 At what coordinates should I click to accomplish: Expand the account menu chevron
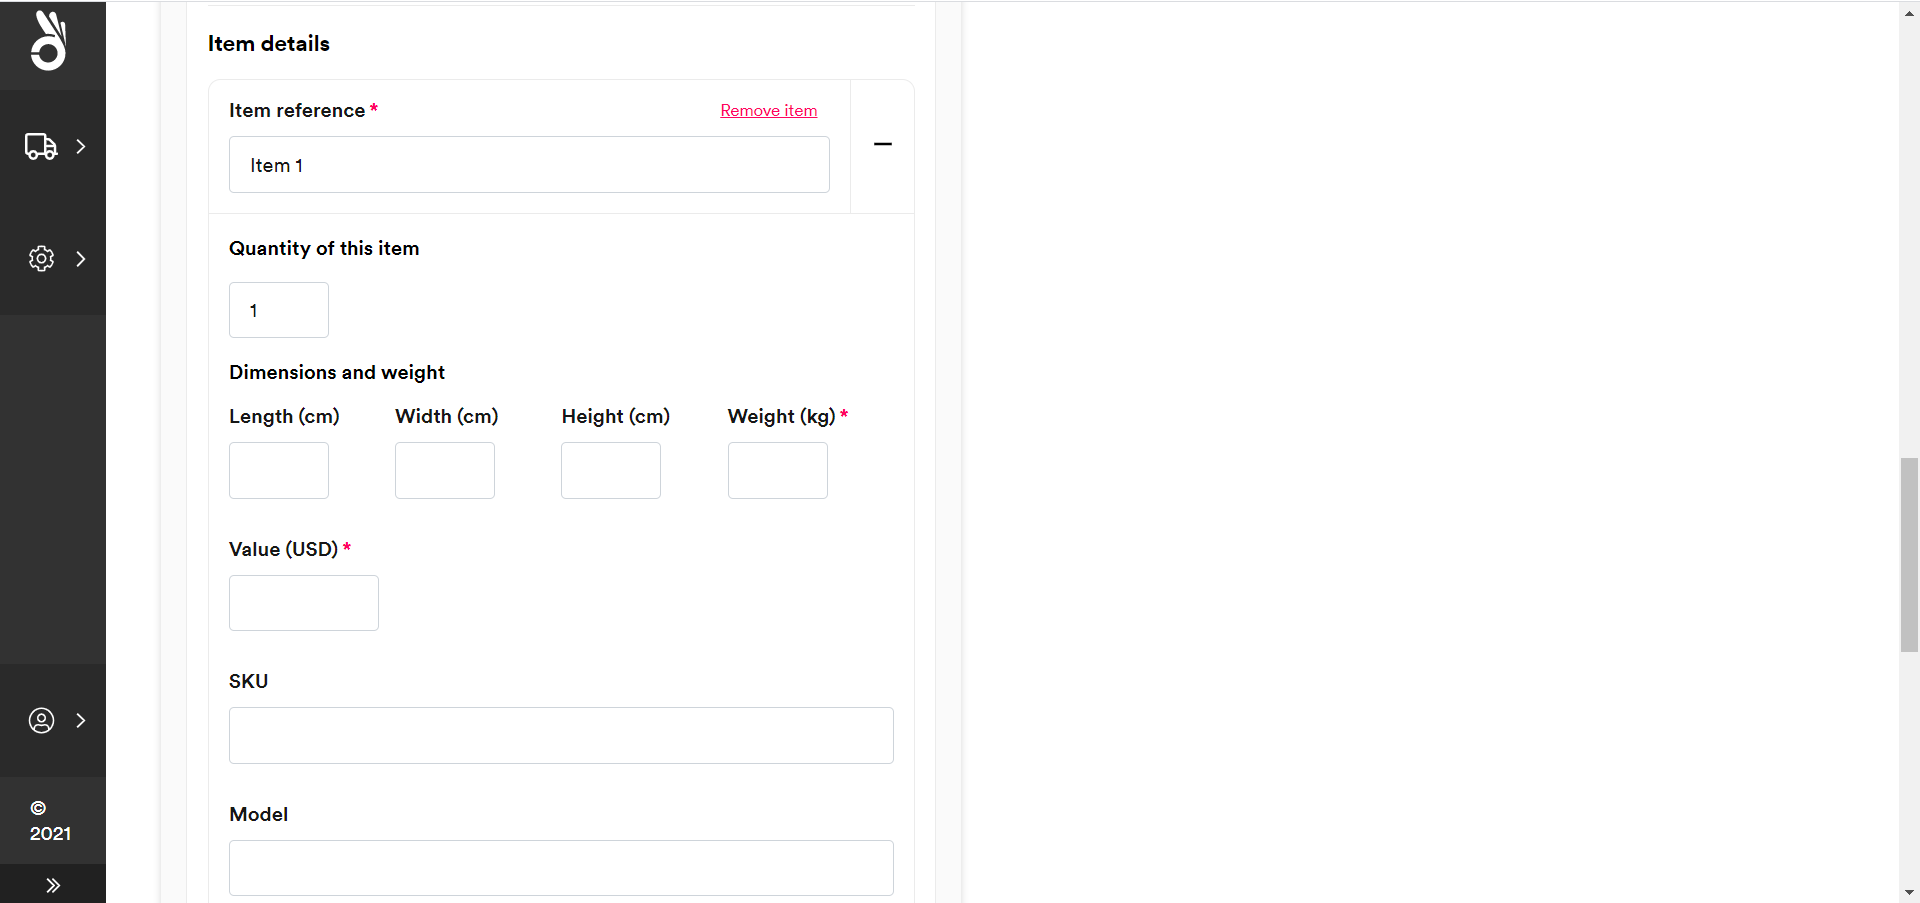81,720
